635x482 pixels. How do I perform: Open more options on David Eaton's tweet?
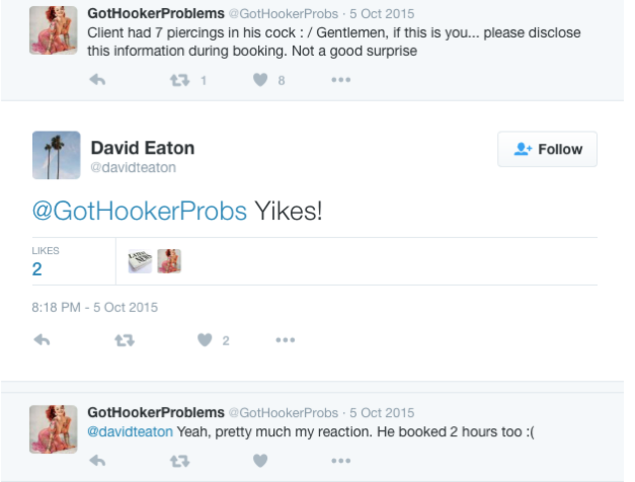pos(286,340)
